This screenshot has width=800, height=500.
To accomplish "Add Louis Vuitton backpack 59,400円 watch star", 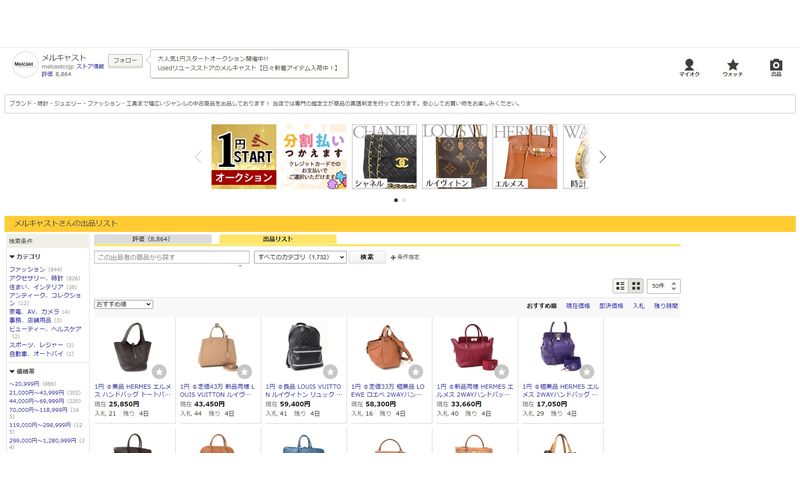I will click(330, 372).
